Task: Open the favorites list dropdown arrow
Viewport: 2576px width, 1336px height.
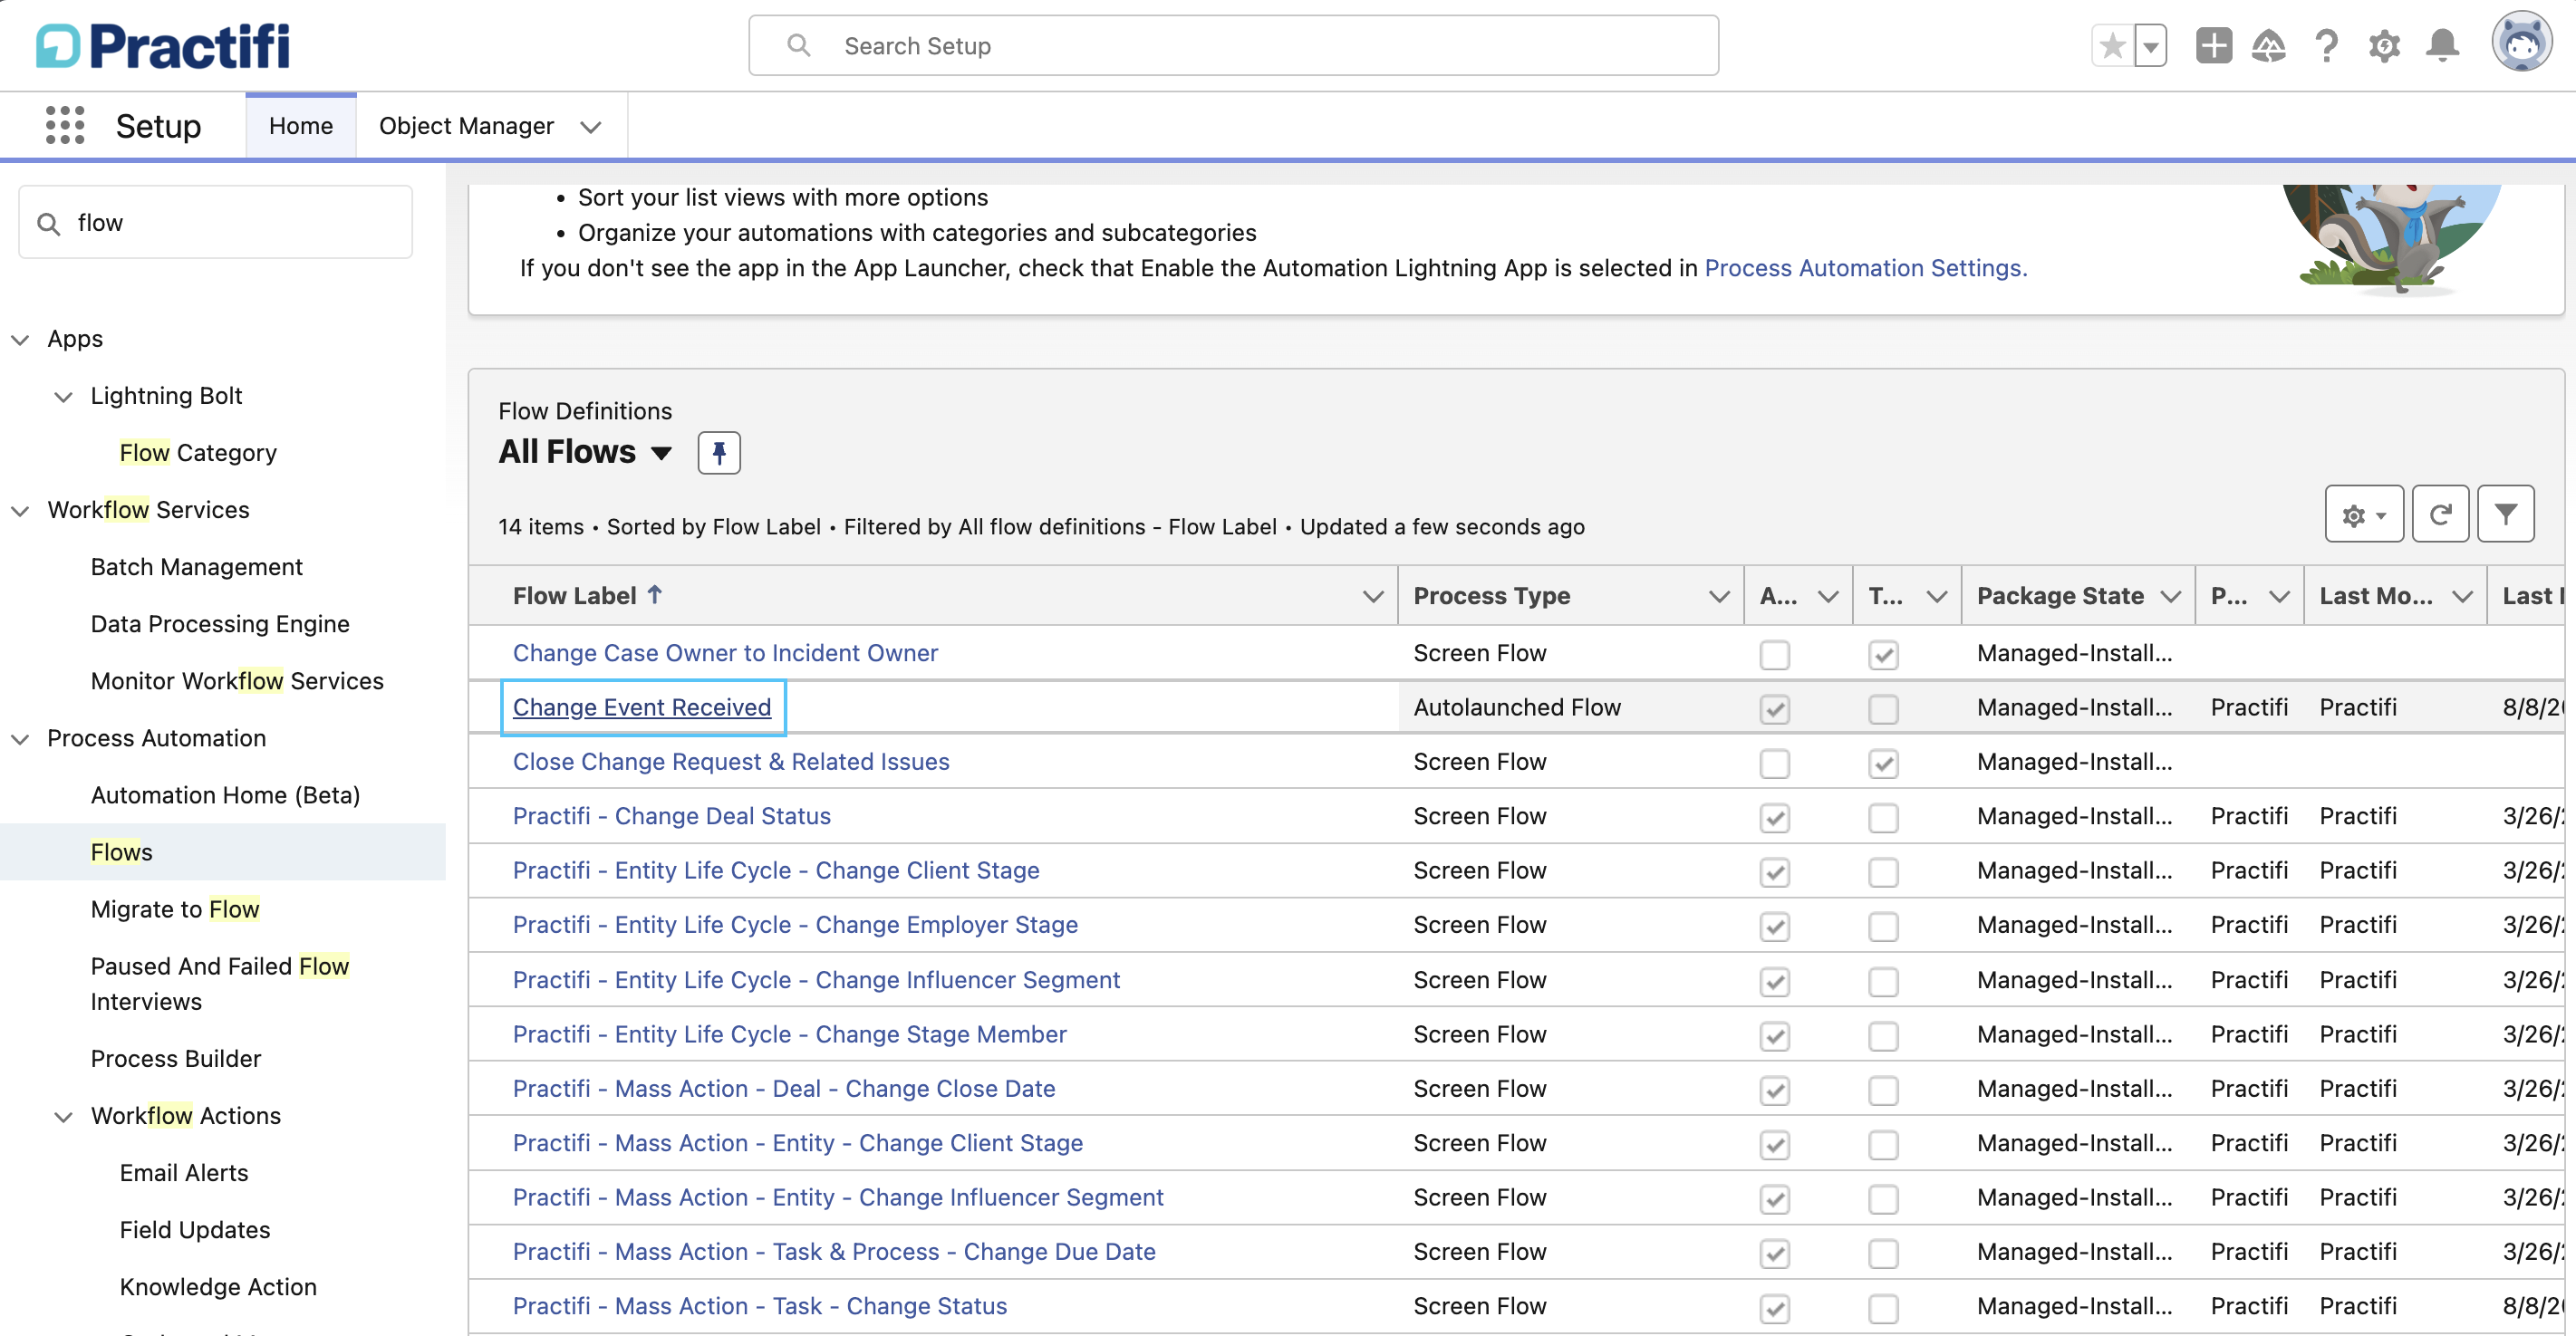Action: (2150, 46)
